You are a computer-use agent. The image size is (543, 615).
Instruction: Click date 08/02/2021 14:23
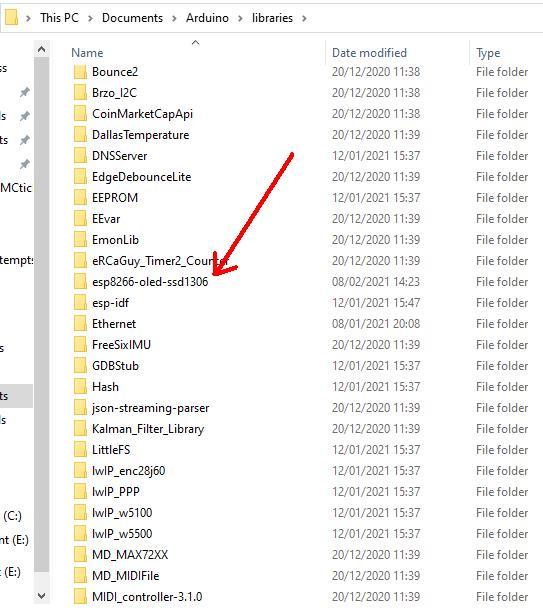(376, 282)
